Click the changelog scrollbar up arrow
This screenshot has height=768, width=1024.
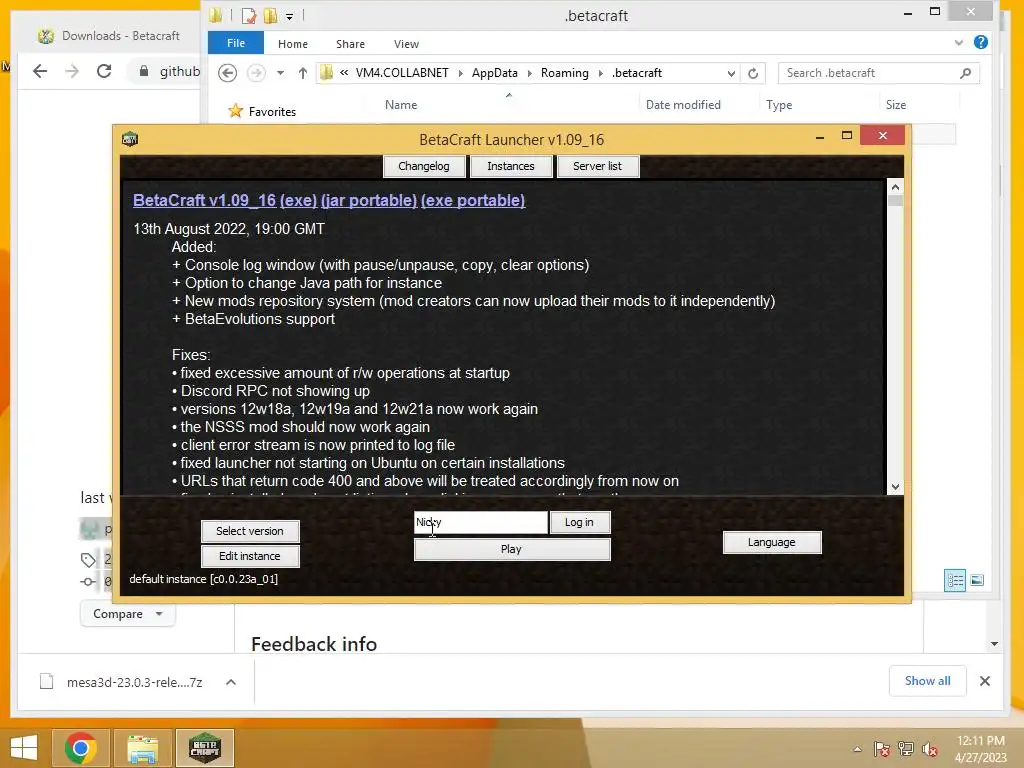[895, 187]
